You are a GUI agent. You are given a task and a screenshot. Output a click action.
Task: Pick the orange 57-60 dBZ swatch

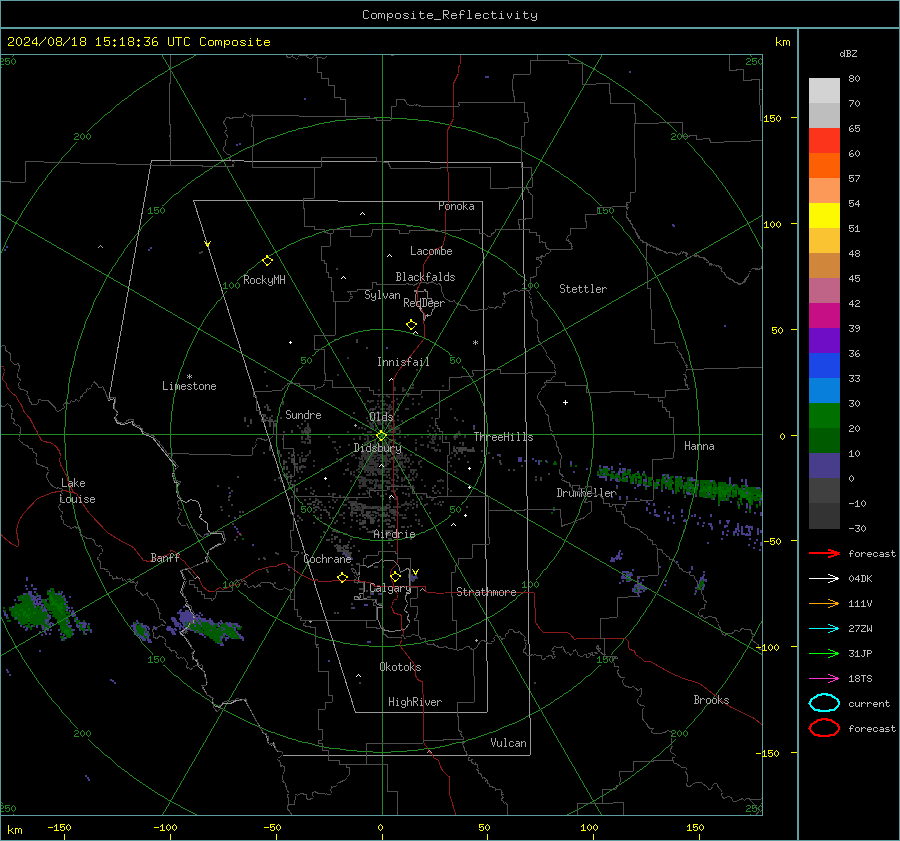[x=824, y=165]
